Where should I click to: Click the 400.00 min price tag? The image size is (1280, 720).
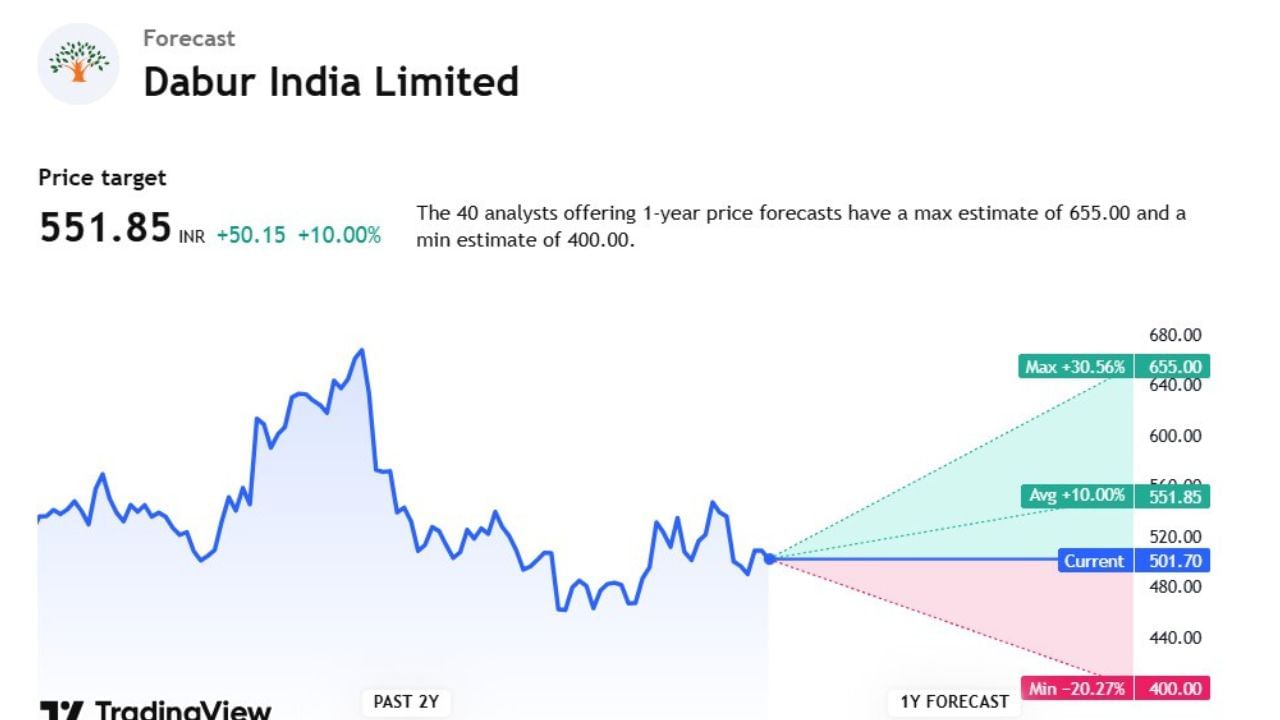click(x=1175, y=688)
